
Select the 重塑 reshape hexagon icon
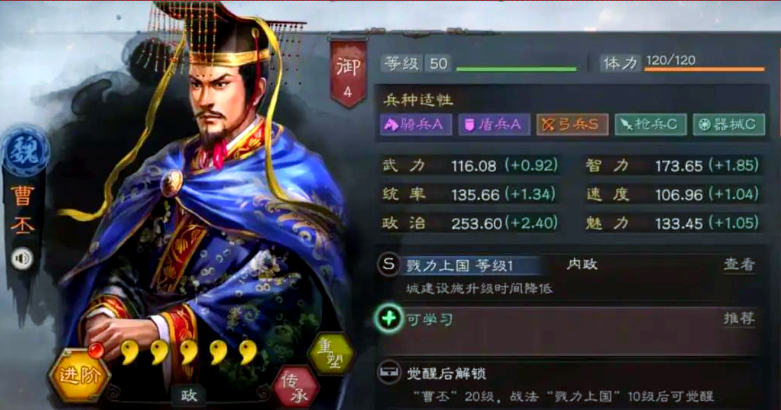331,354
